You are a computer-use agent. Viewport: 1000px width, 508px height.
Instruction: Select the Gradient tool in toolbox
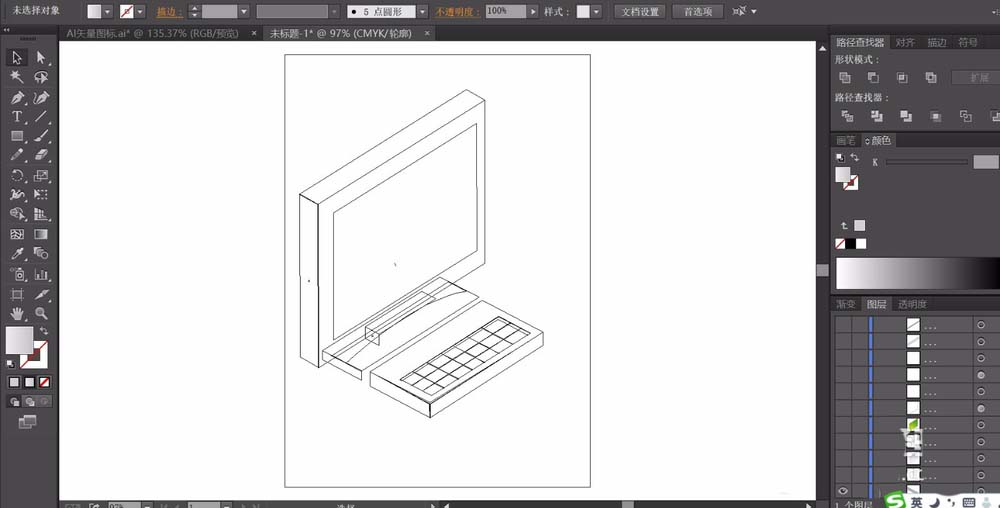coord(41,235)
